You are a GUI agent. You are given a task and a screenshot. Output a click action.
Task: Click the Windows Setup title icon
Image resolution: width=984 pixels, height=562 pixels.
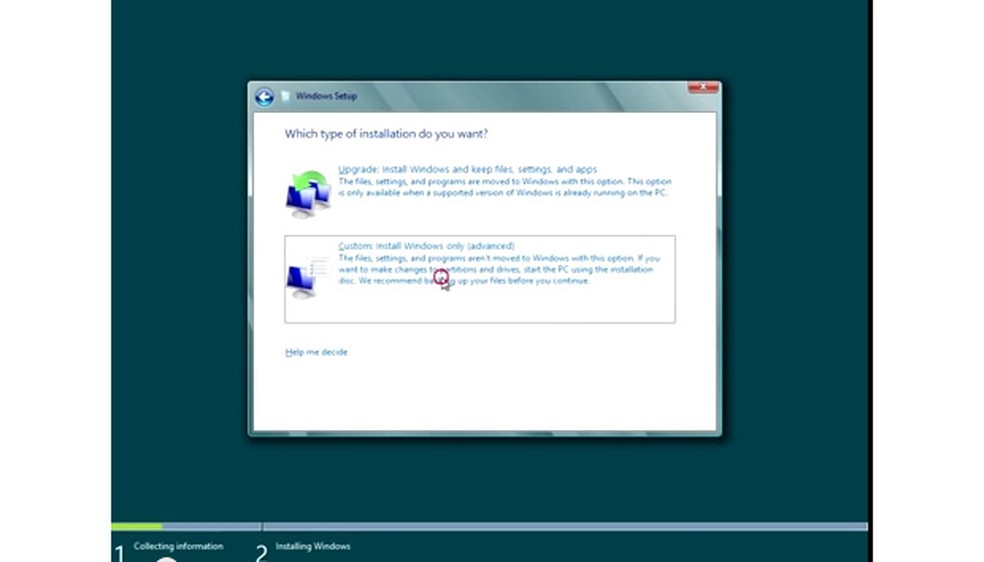tap(286, 96)
